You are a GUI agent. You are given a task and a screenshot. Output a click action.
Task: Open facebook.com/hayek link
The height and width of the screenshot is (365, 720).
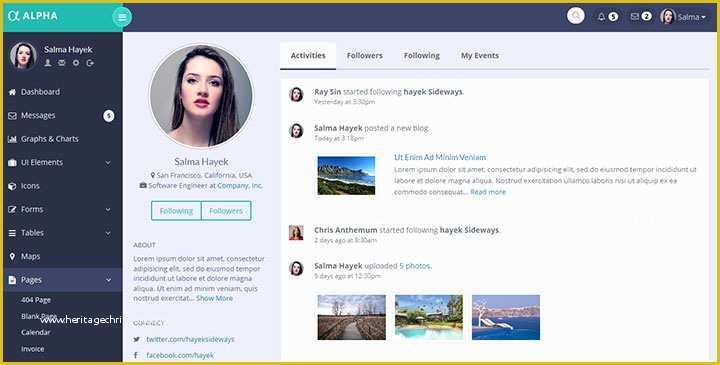(x=180, y=355)
